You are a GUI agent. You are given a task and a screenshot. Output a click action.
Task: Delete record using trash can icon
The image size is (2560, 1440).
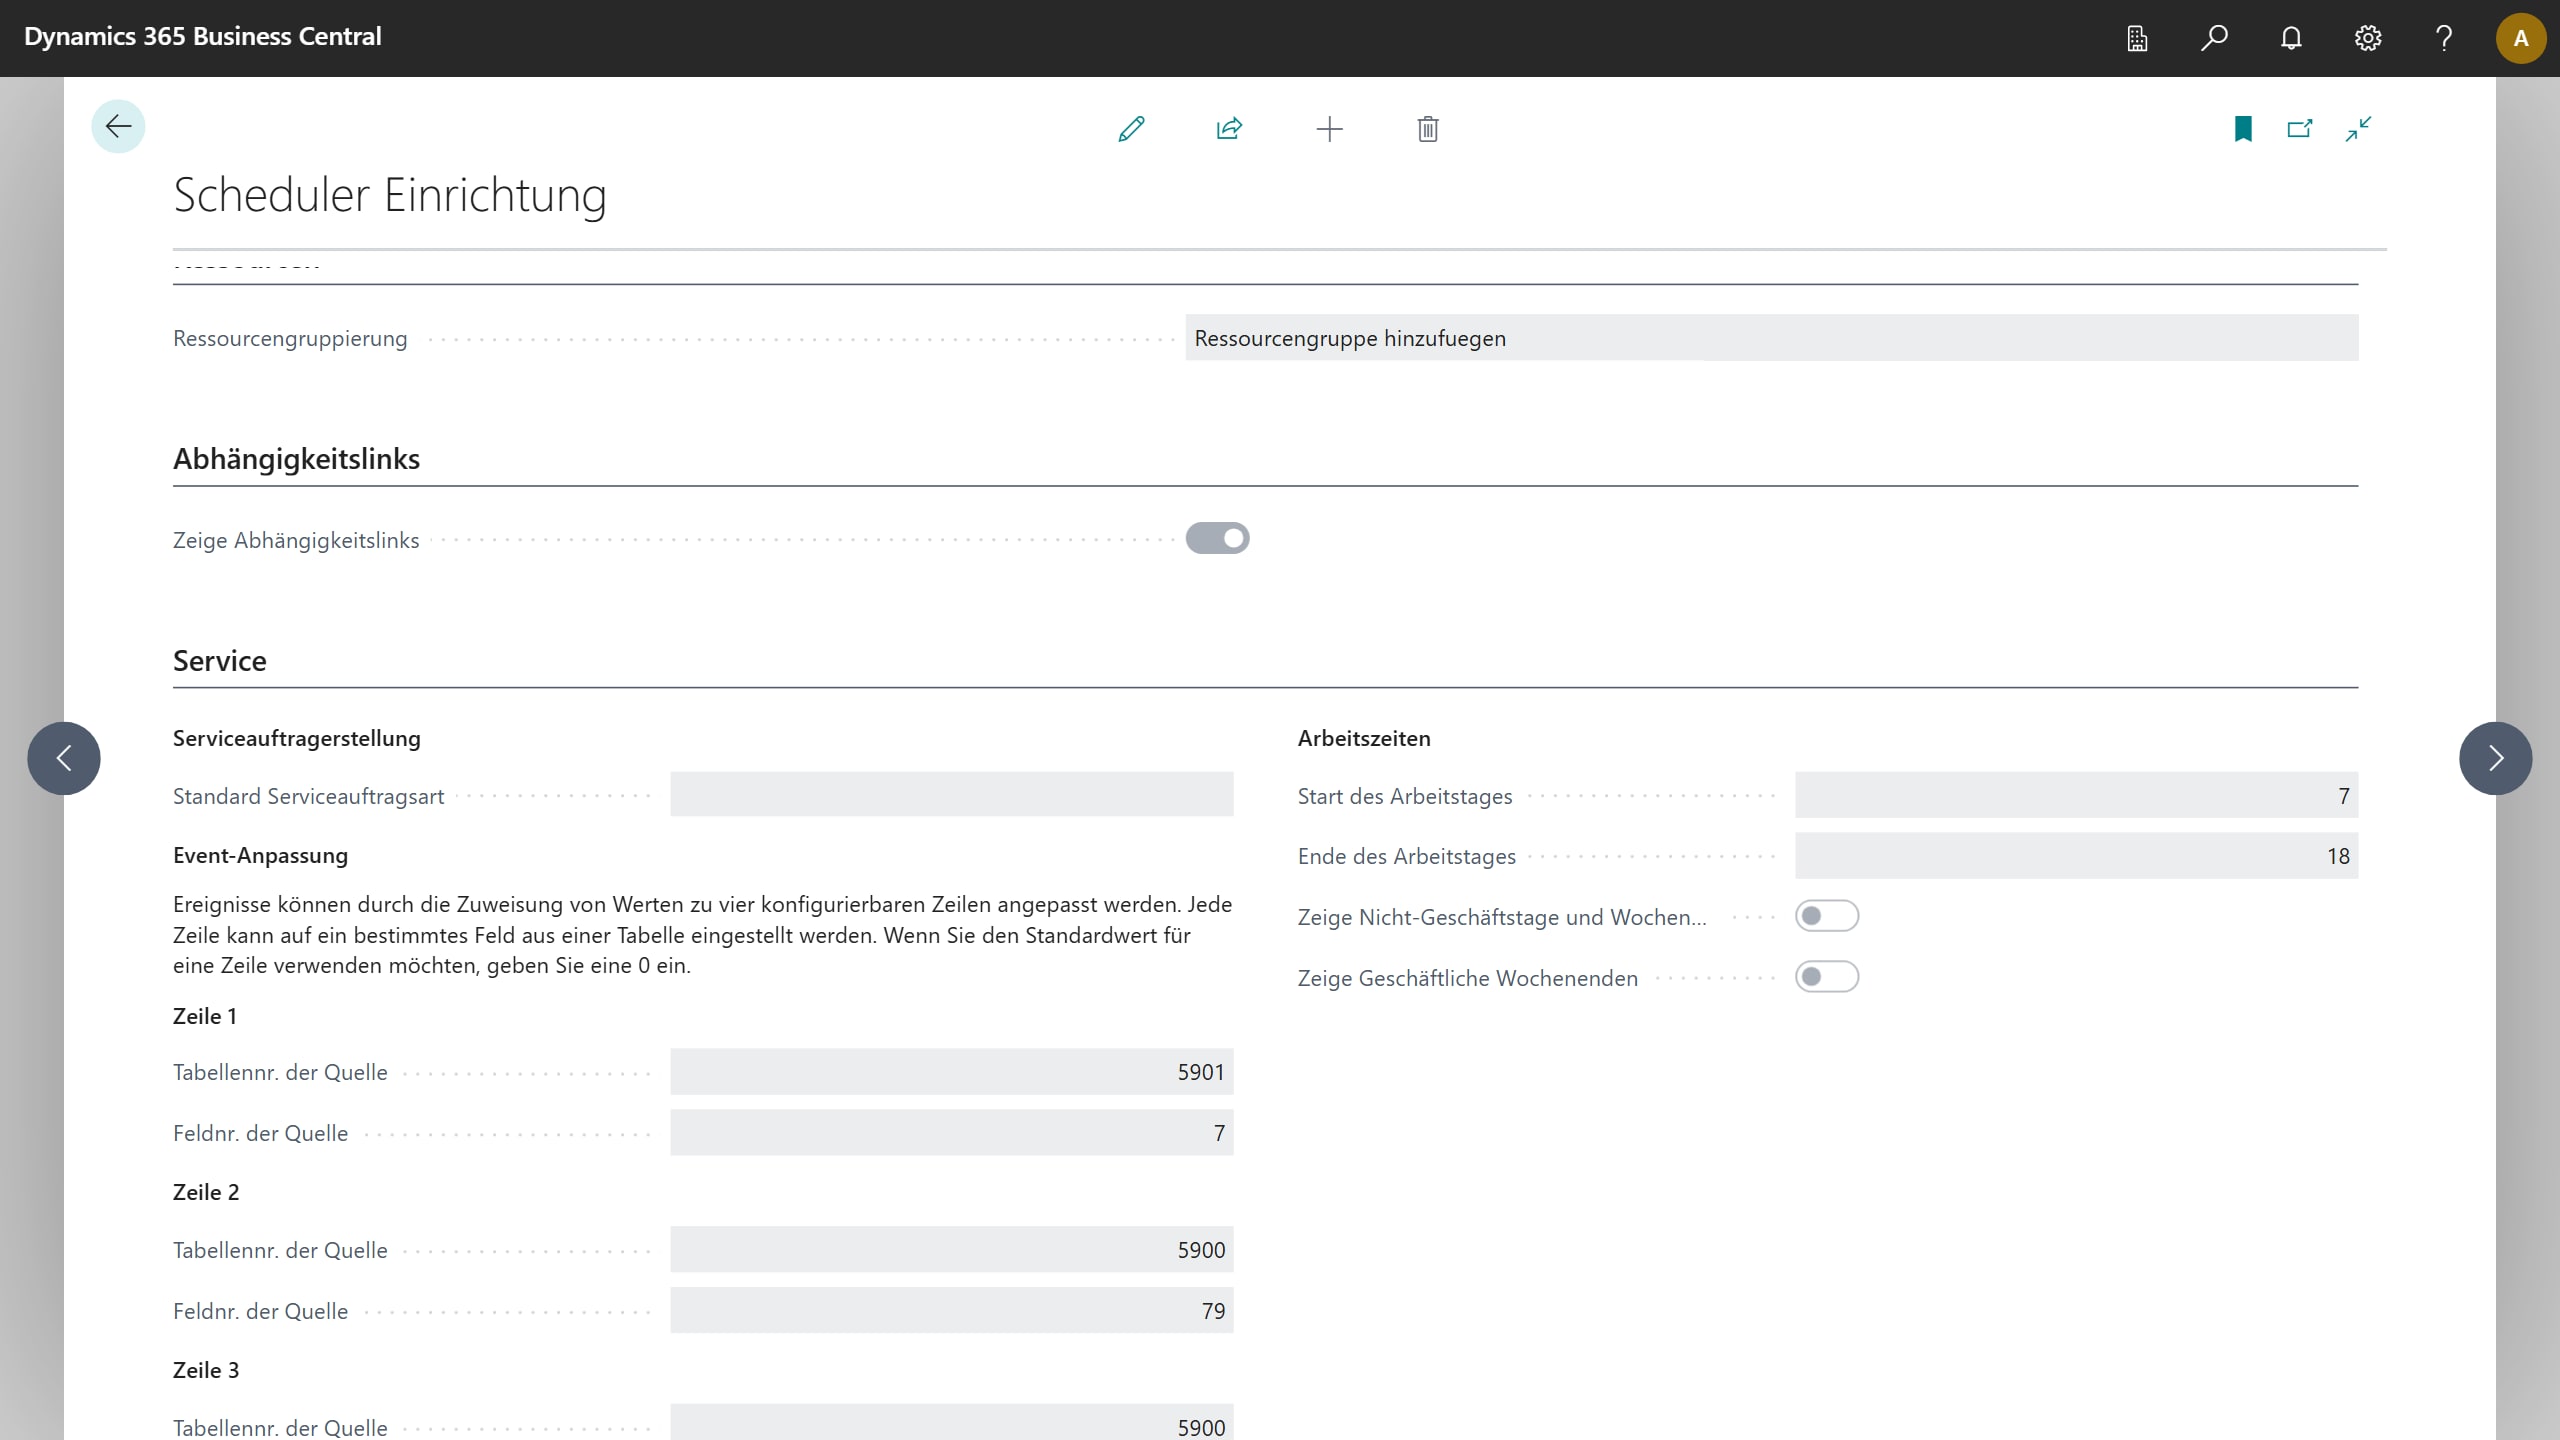coord(1428,129)
